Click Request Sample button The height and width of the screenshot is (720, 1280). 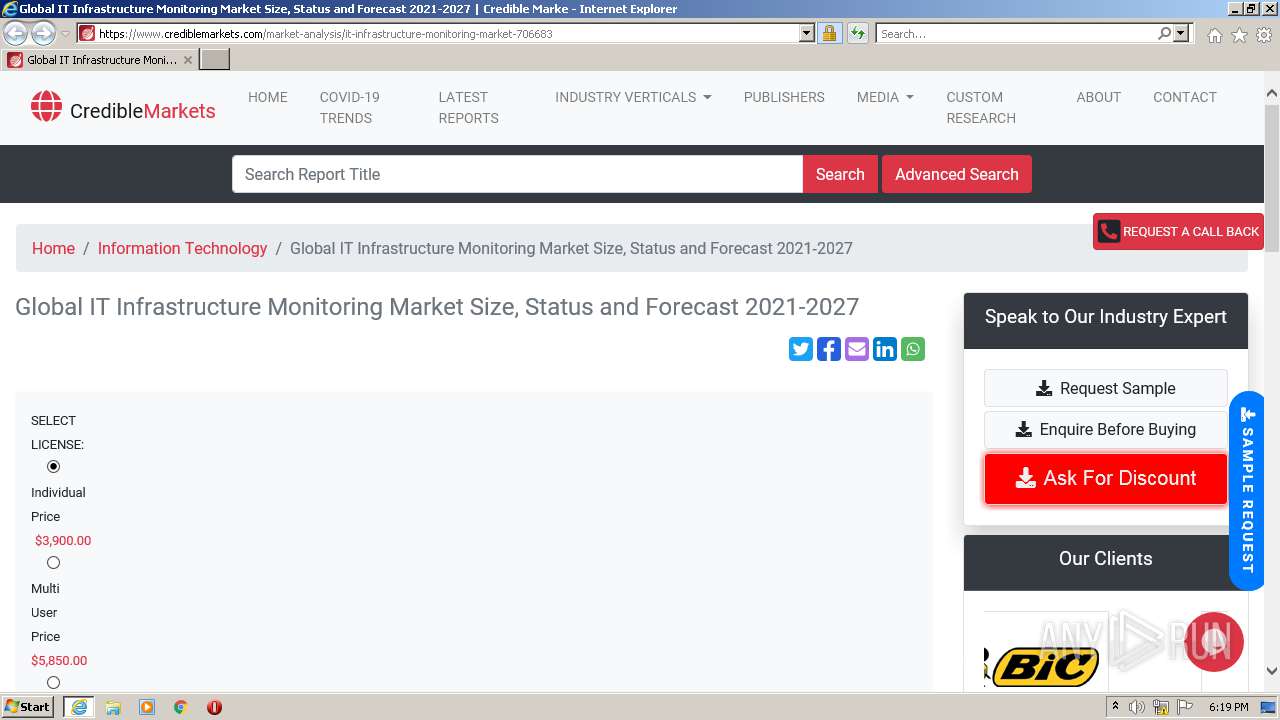1105,388
